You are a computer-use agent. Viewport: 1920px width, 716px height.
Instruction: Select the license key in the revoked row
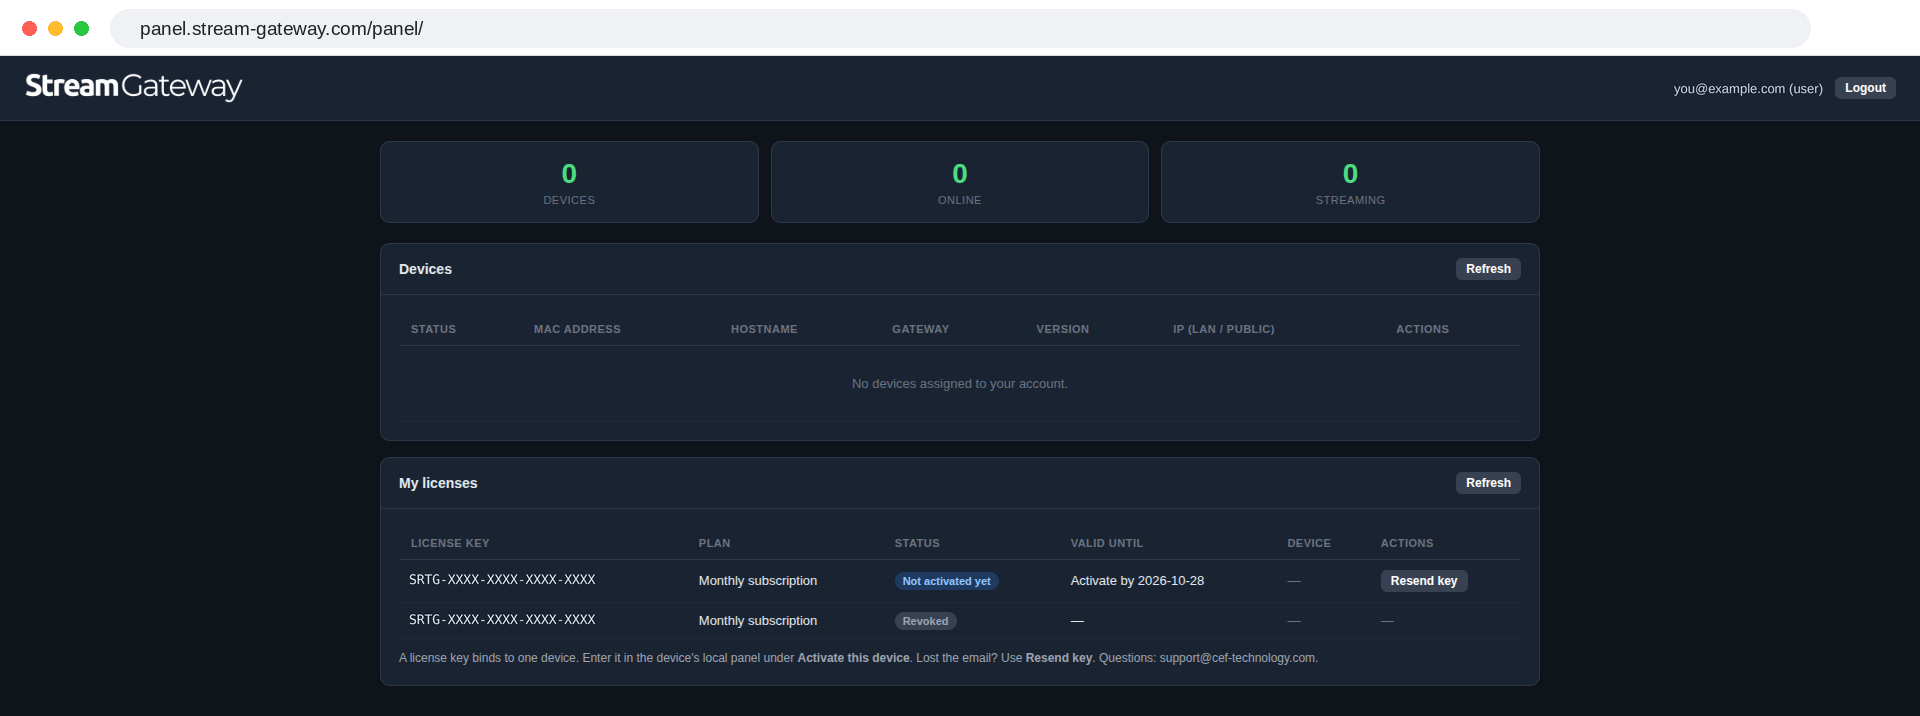click(x=502, y=620)
